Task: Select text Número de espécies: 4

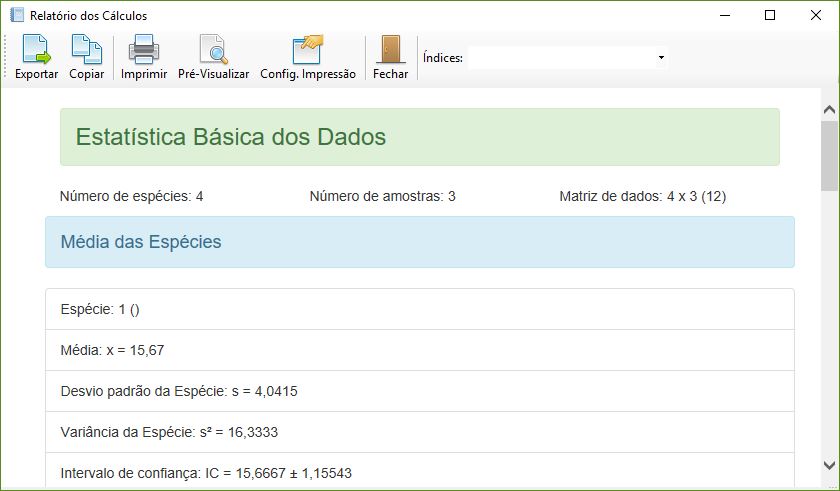Action: pos(131,197)
